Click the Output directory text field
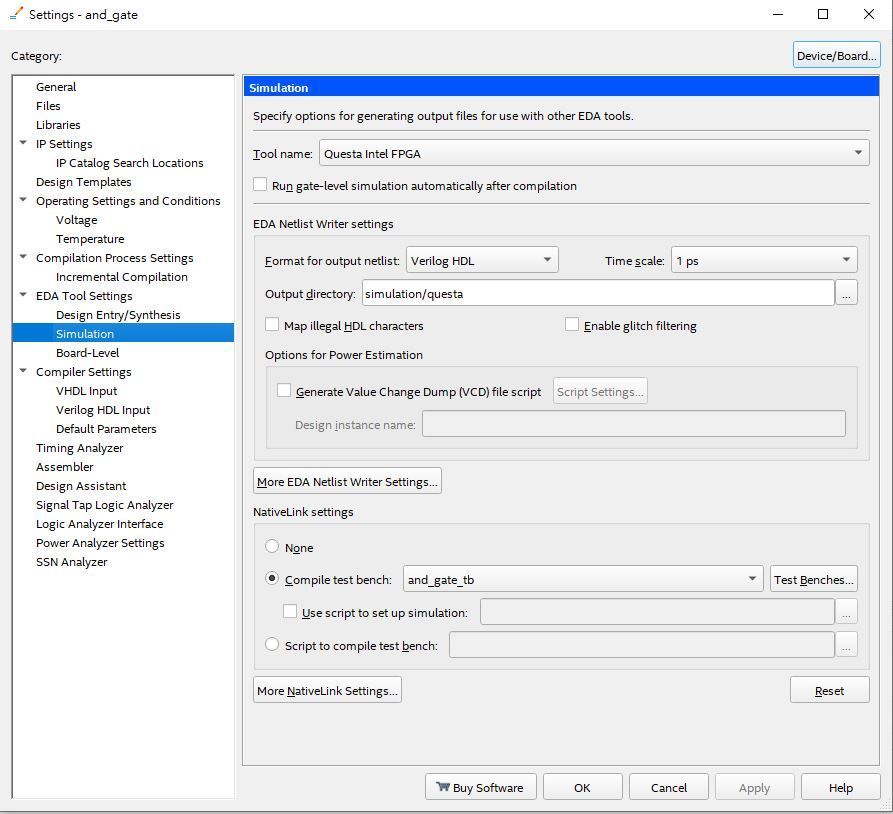Screen dimensions: 893x814 coord(597,293)
